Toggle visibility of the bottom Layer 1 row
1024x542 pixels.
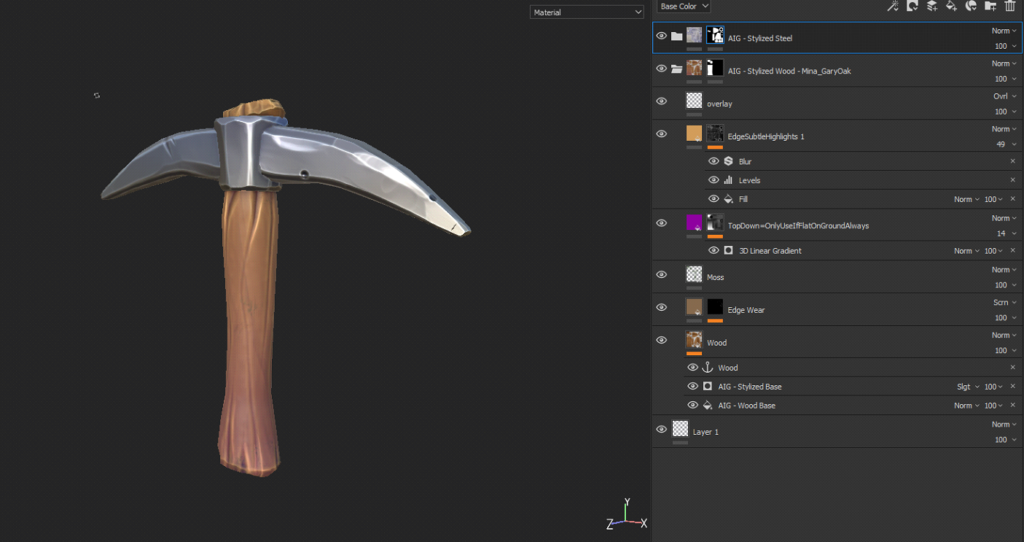pos(662,430)
